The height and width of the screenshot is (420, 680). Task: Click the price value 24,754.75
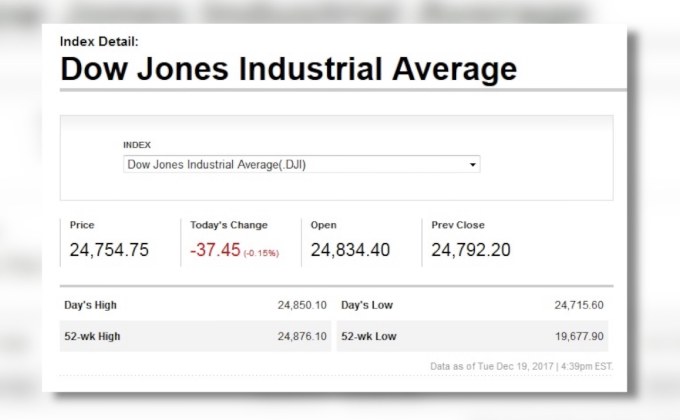pos(109,250)
